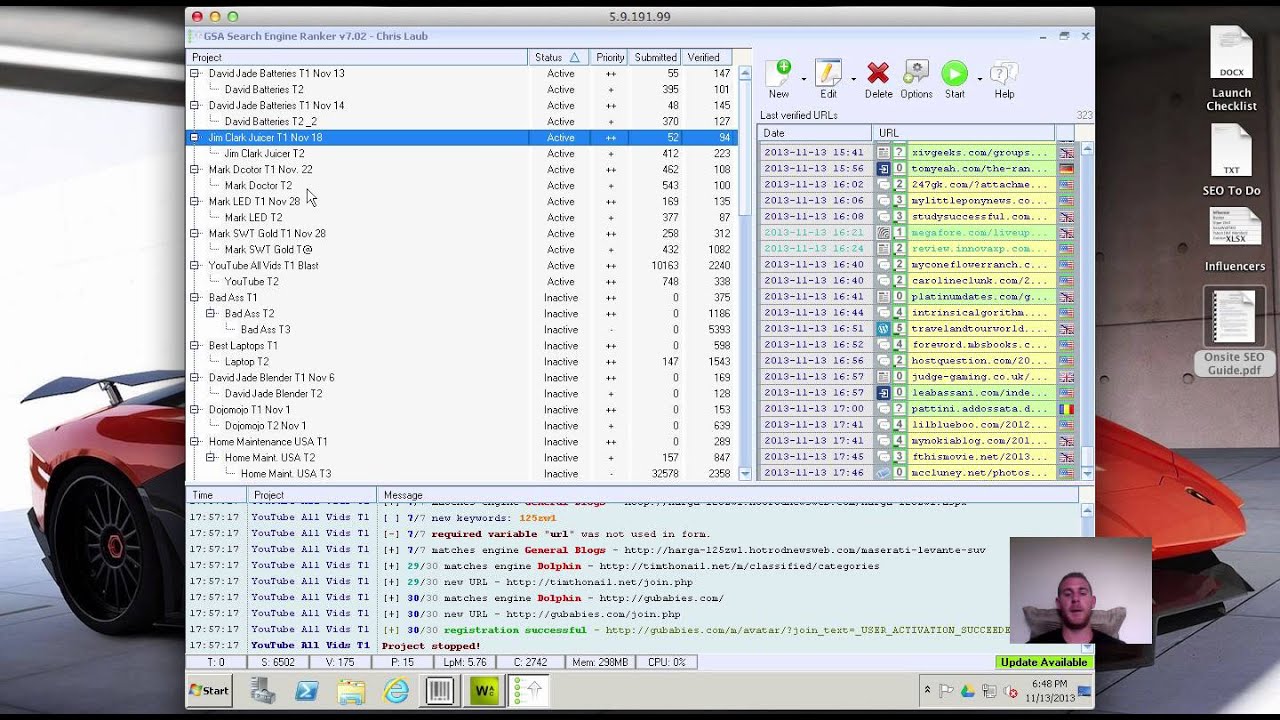
Task: Click the German flag in tomyeah.com row
Action: (x=1066, y=169)
